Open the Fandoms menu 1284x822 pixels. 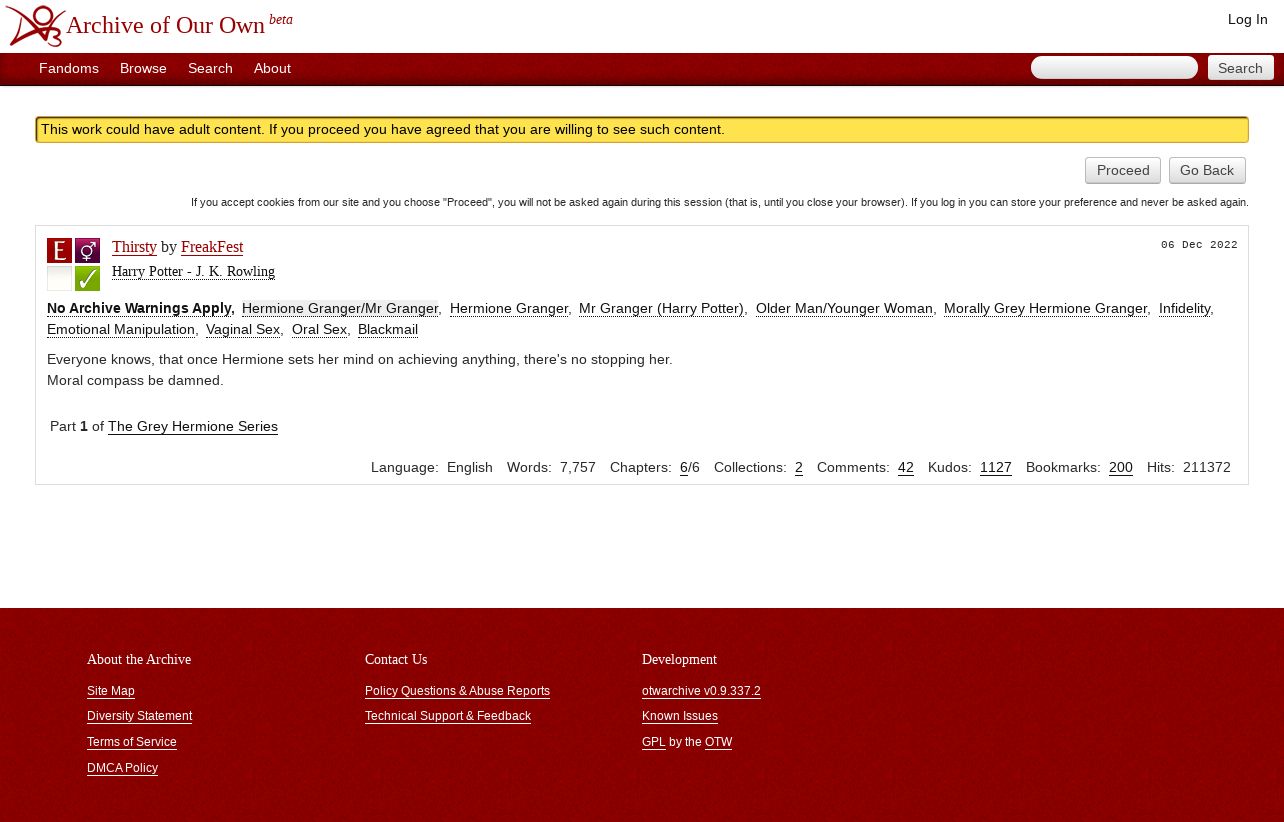tap(69, 68)
